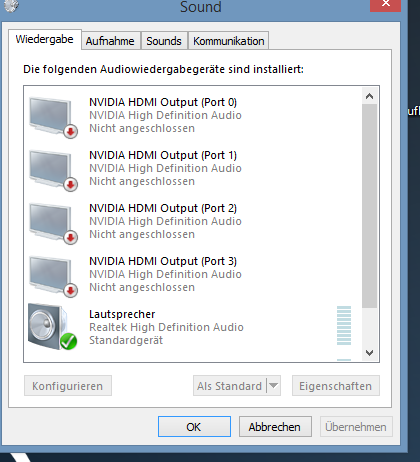420x462 pixels.
Task: Click Nicht angeschlossen under Port 0
Action: click(142, 128)
